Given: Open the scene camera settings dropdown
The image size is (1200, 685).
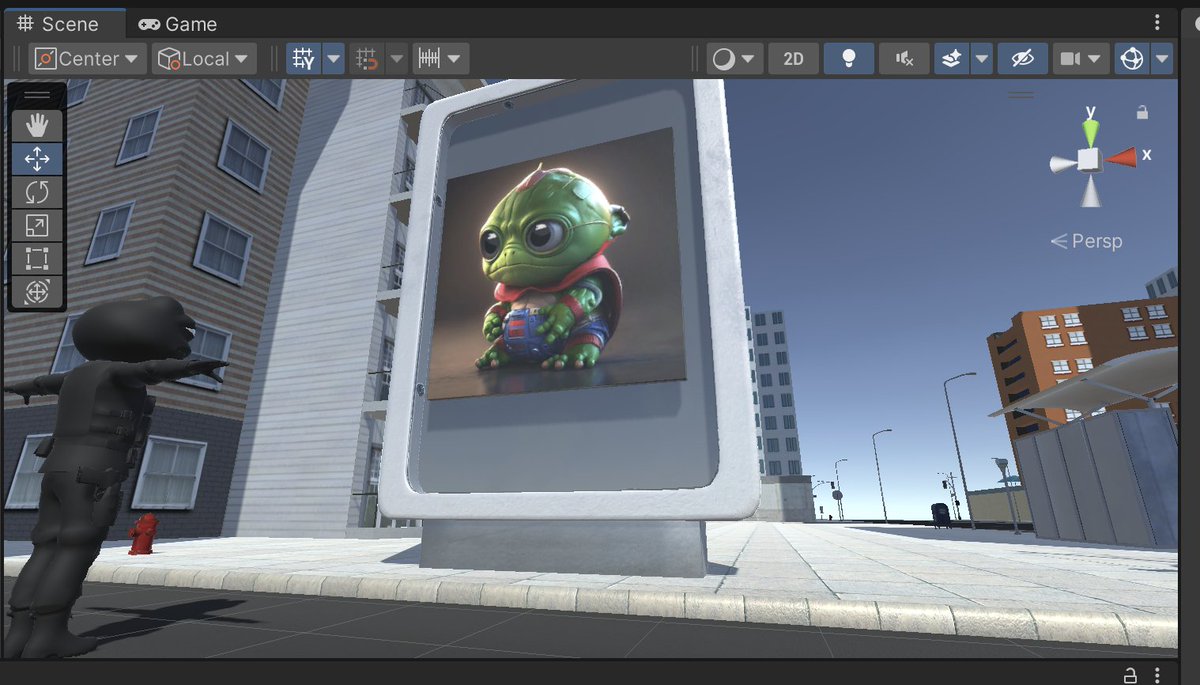Looking at the screenshot, I should pyautogui.click(x=1082, y=59).
